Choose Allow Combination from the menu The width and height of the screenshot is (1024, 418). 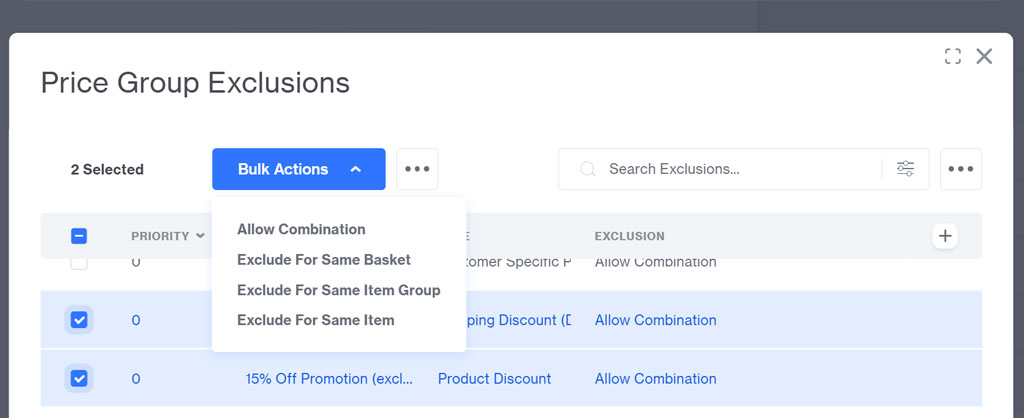pyautogui.click(x=301, y=229)
